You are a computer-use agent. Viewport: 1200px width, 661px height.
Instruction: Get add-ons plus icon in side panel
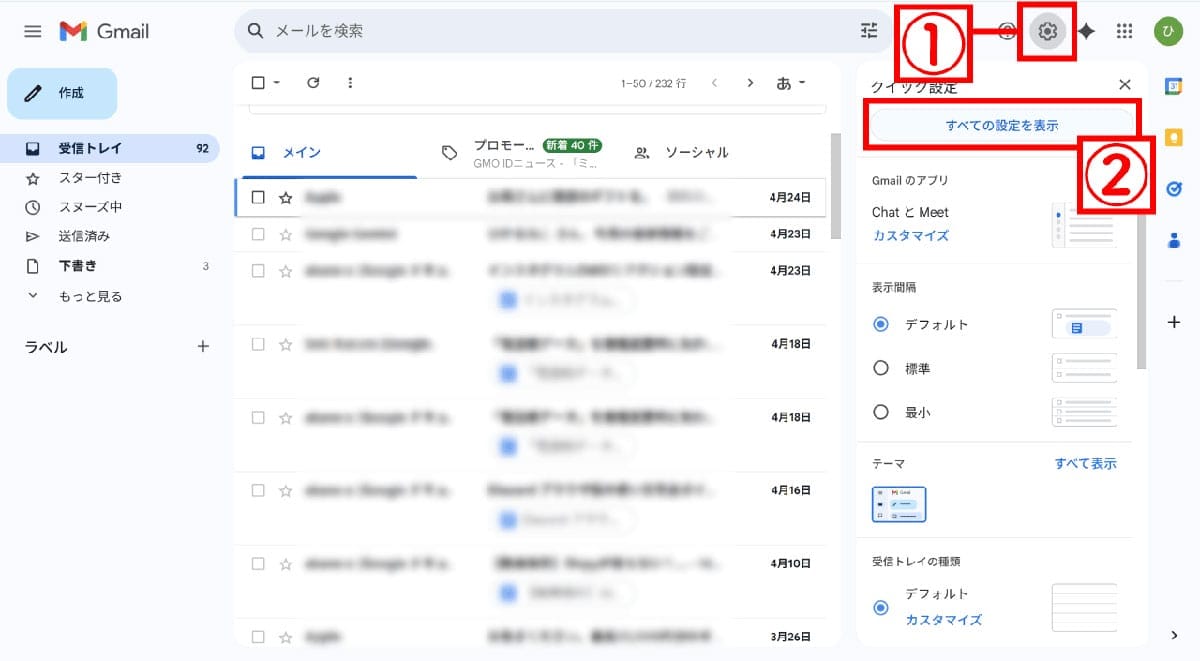coord(1174,322)
